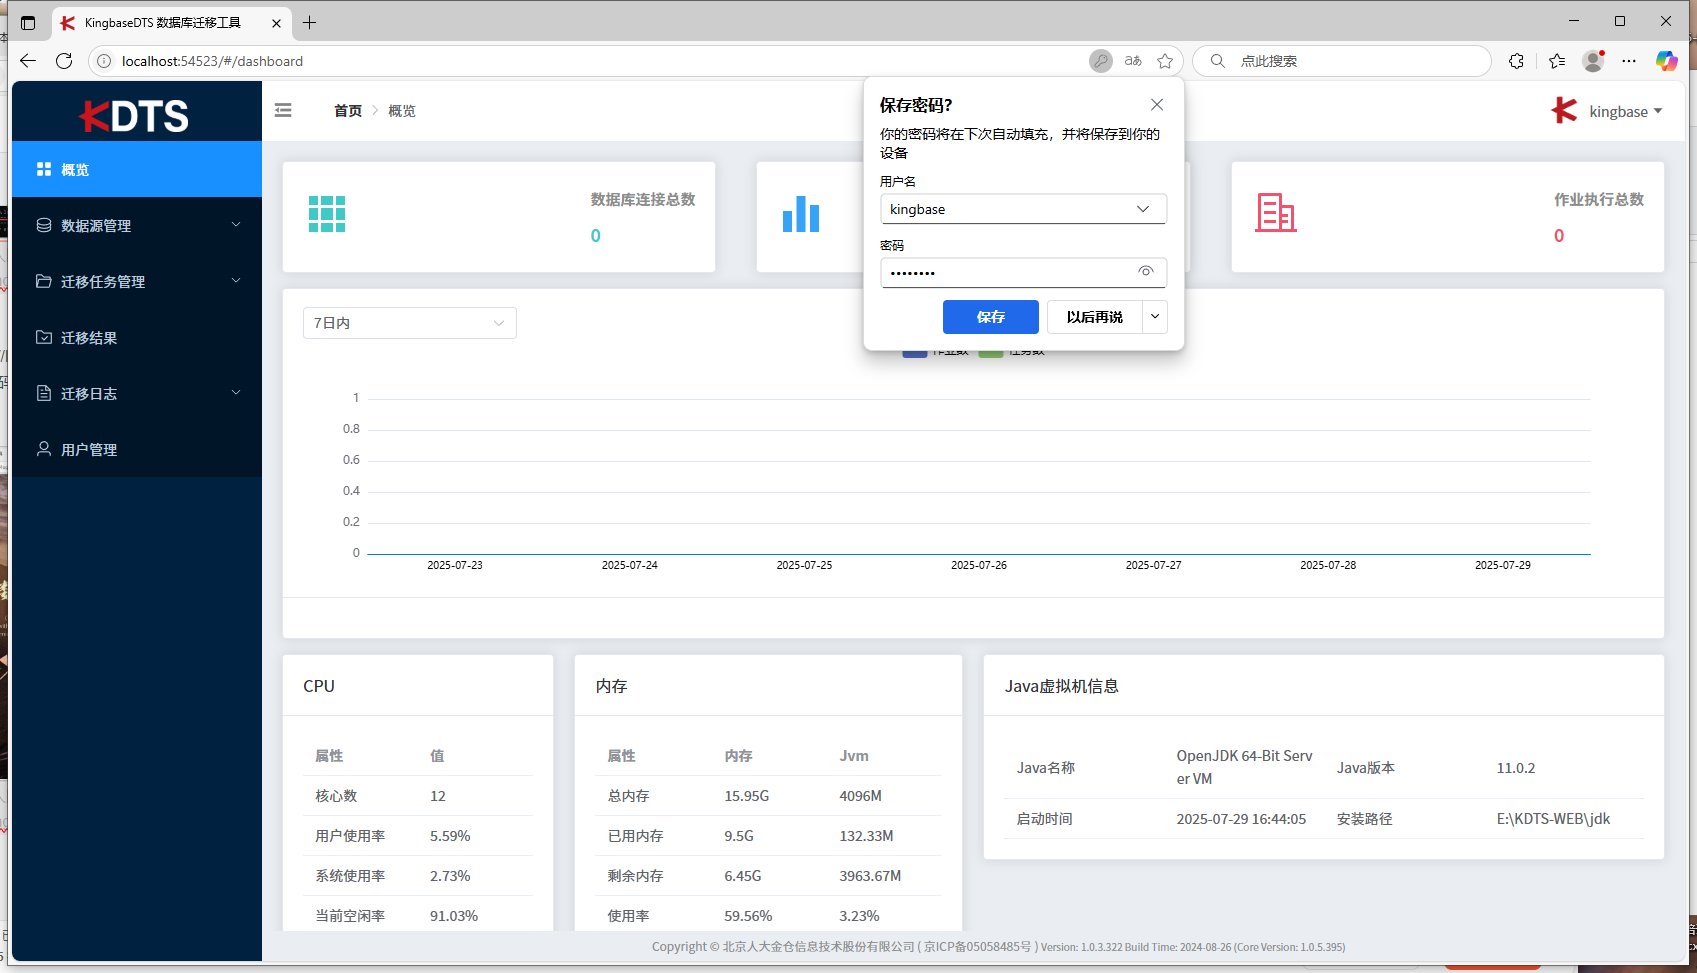Expand the 迁移任务管理 sidebar menu
The width and height of the screenshot is (1697, 973).
pos(137,281)
